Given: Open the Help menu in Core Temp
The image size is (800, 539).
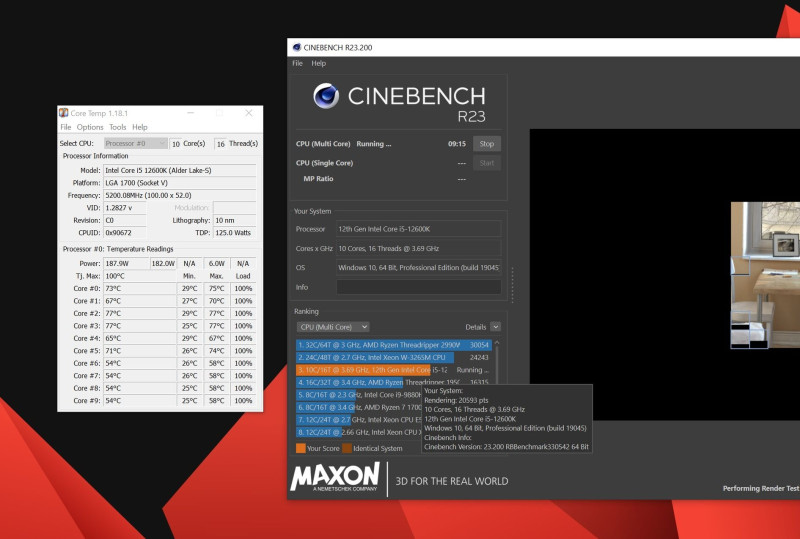Looking at the screenshot, I should pyautogui.click(x=140, y=127).
